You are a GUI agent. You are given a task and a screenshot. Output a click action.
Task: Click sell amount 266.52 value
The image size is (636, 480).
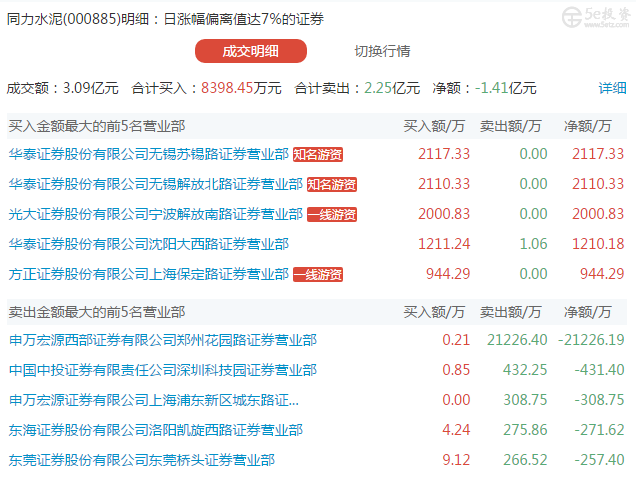click(x=525, y=460)
